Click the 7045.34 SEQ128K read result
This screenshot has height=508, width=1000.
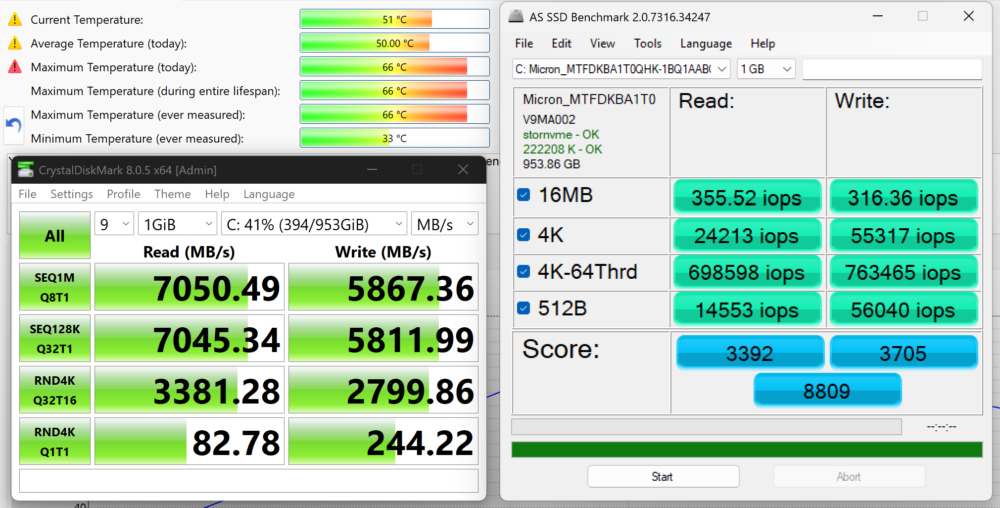189,338
